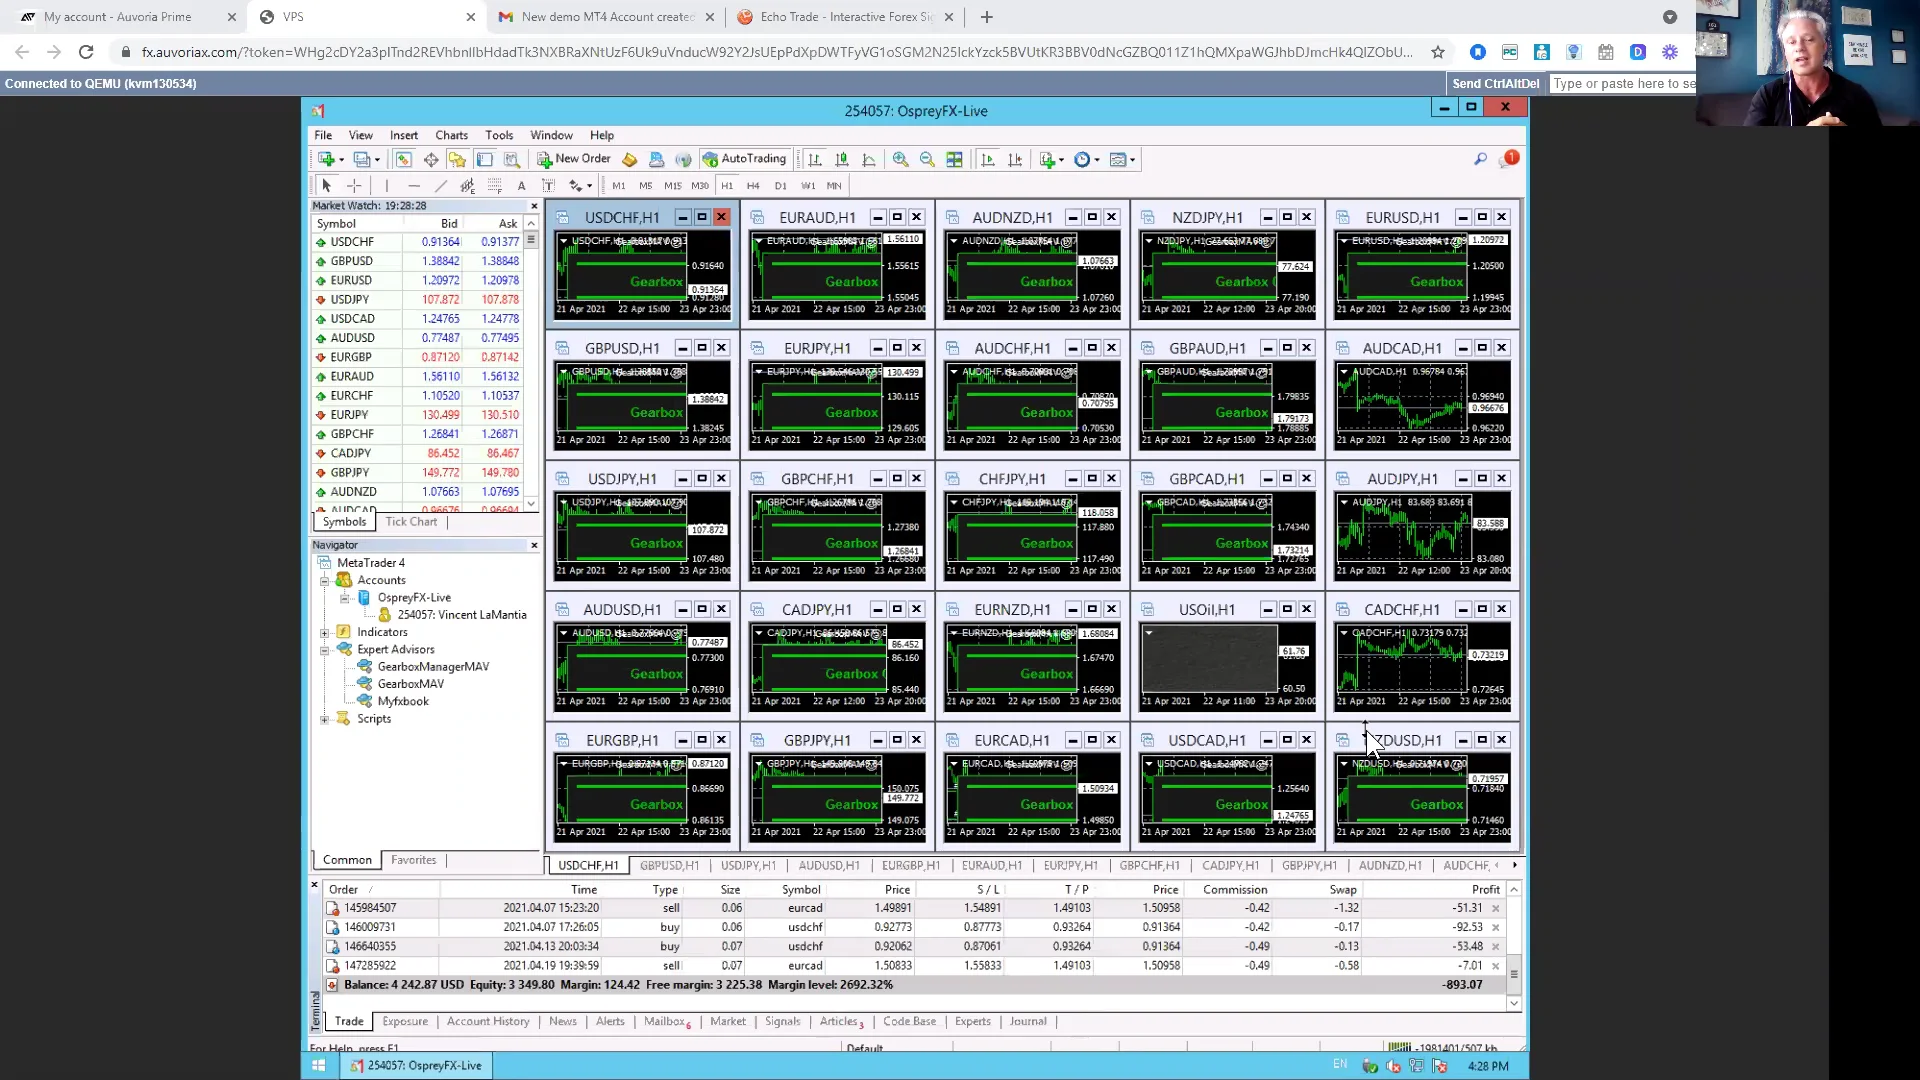Click the Tile Windows grid icon

tap(954, 159)
